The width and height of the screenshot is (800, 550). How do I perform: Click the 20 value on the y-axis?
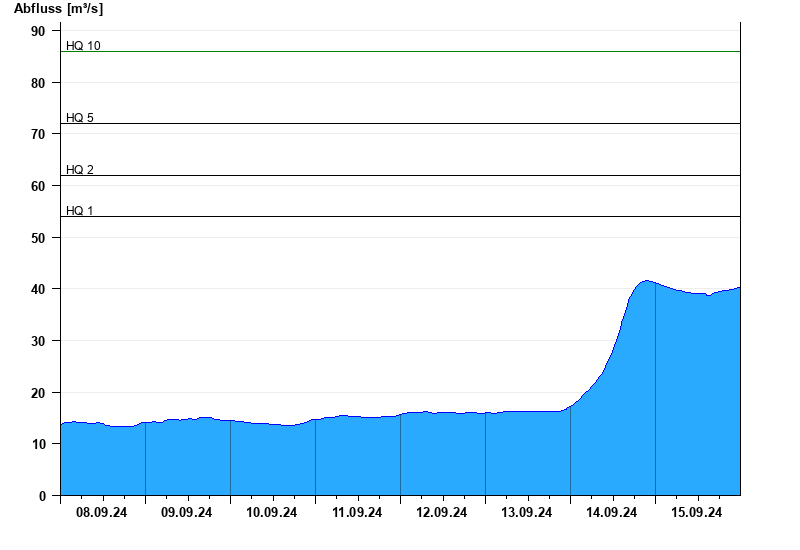(39, 393)
